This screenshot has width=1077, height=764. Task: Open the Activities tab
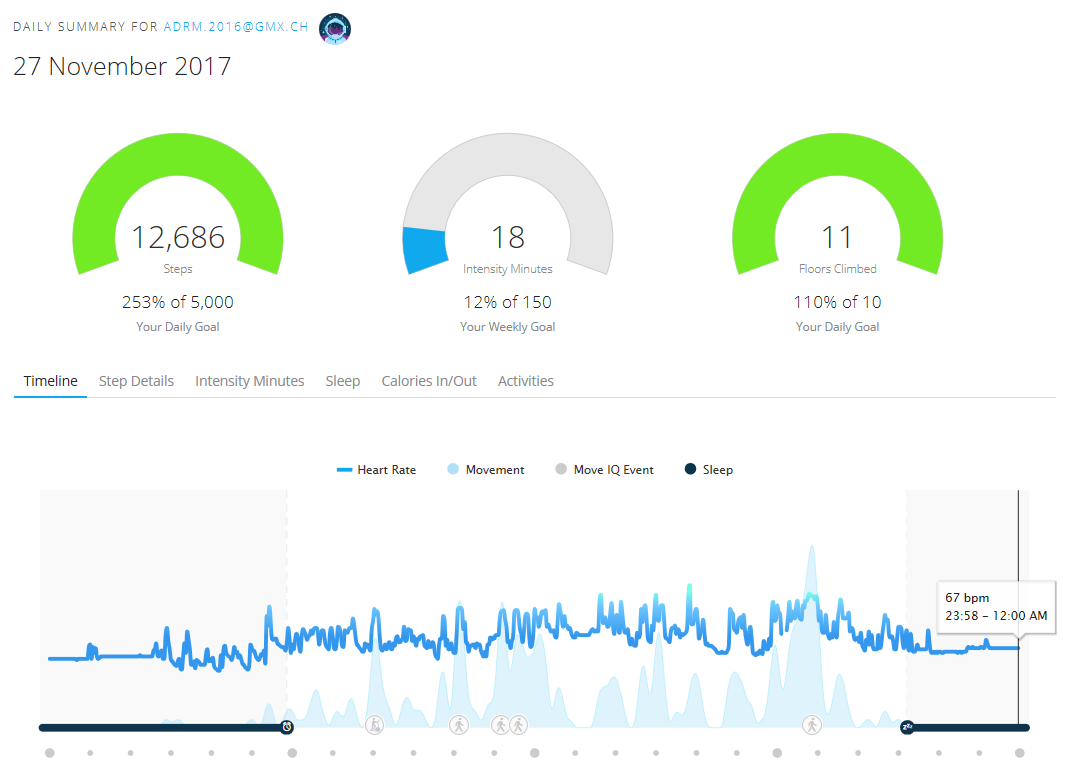525,381
